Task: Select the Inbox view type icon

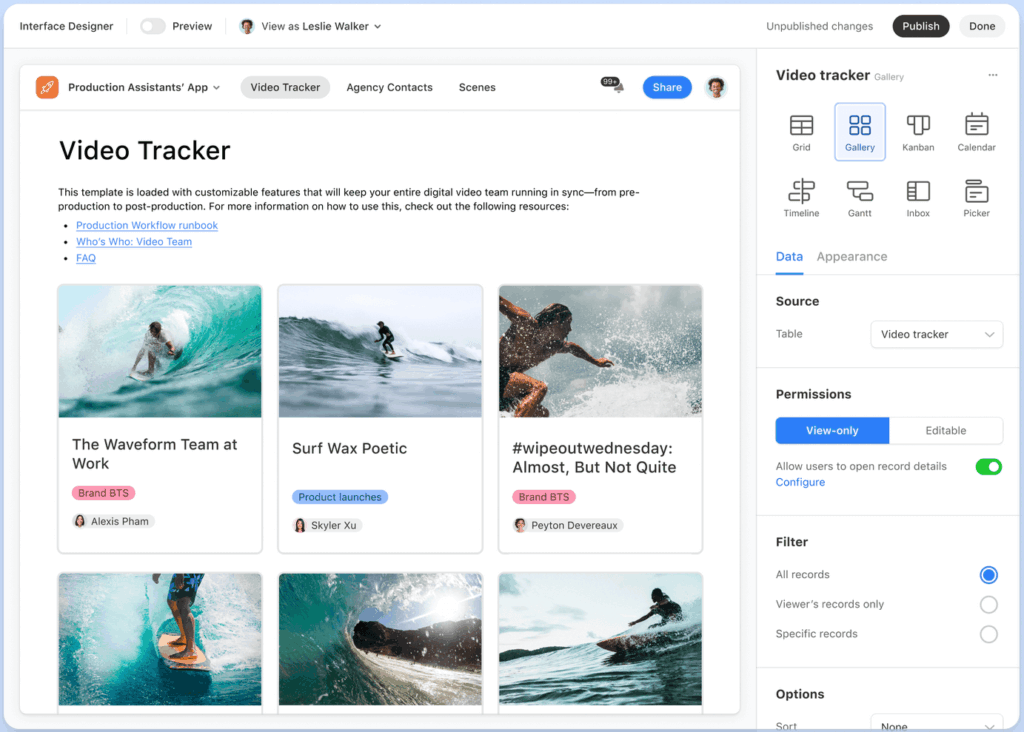Action: 918,198
